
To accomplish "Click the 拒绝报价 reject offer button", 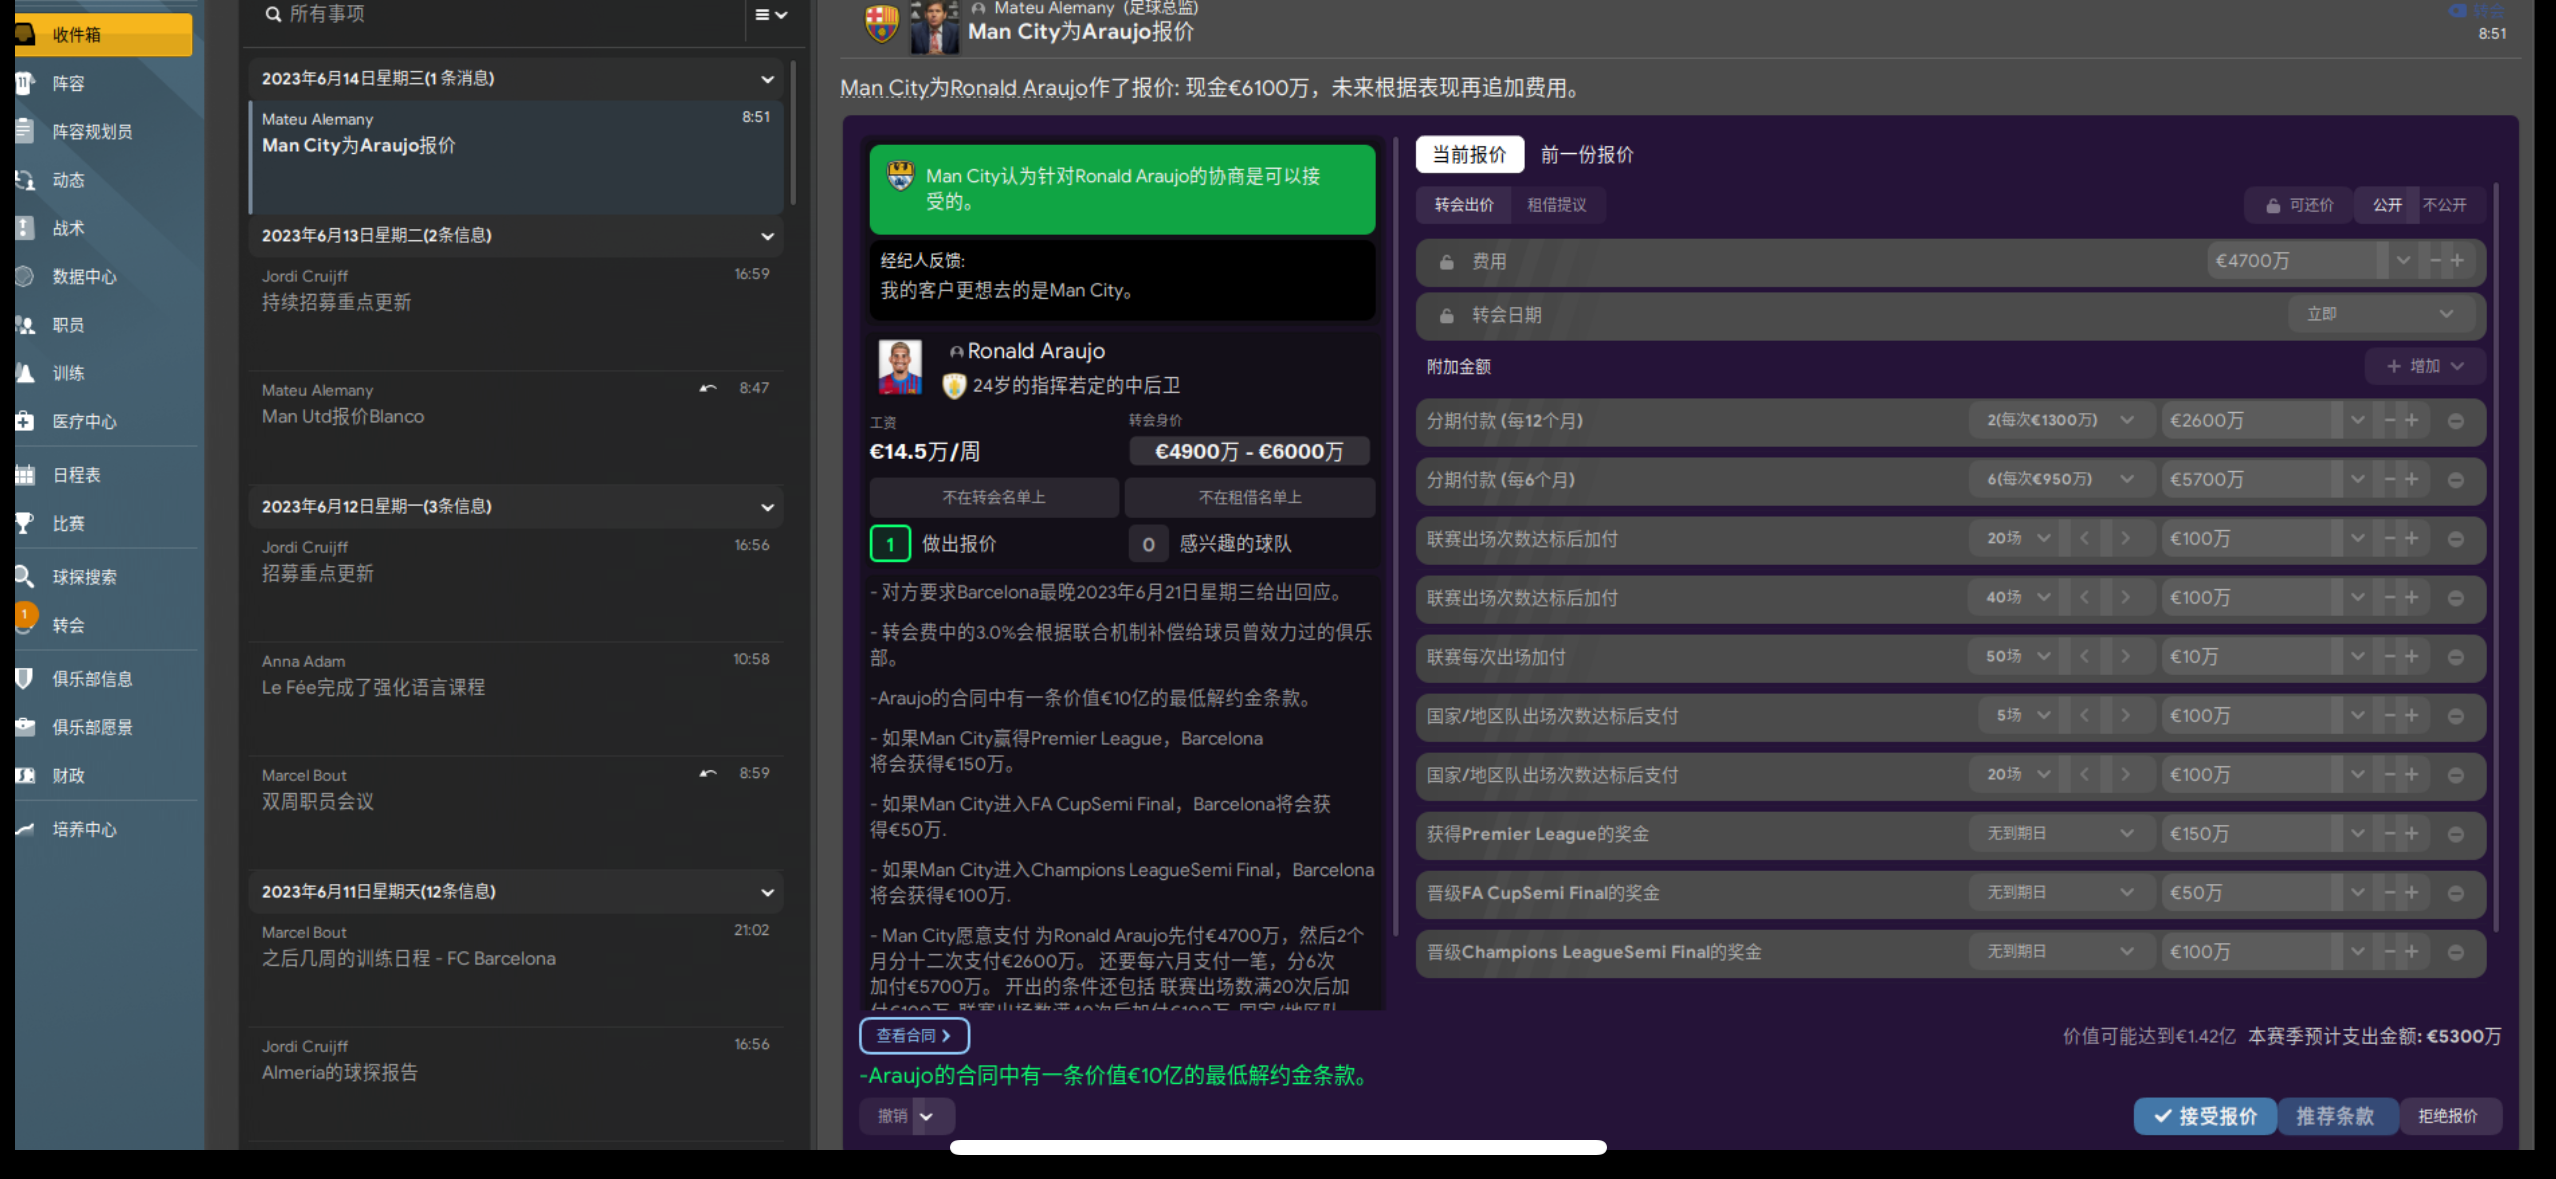I will click(x=2449, y=1116).
